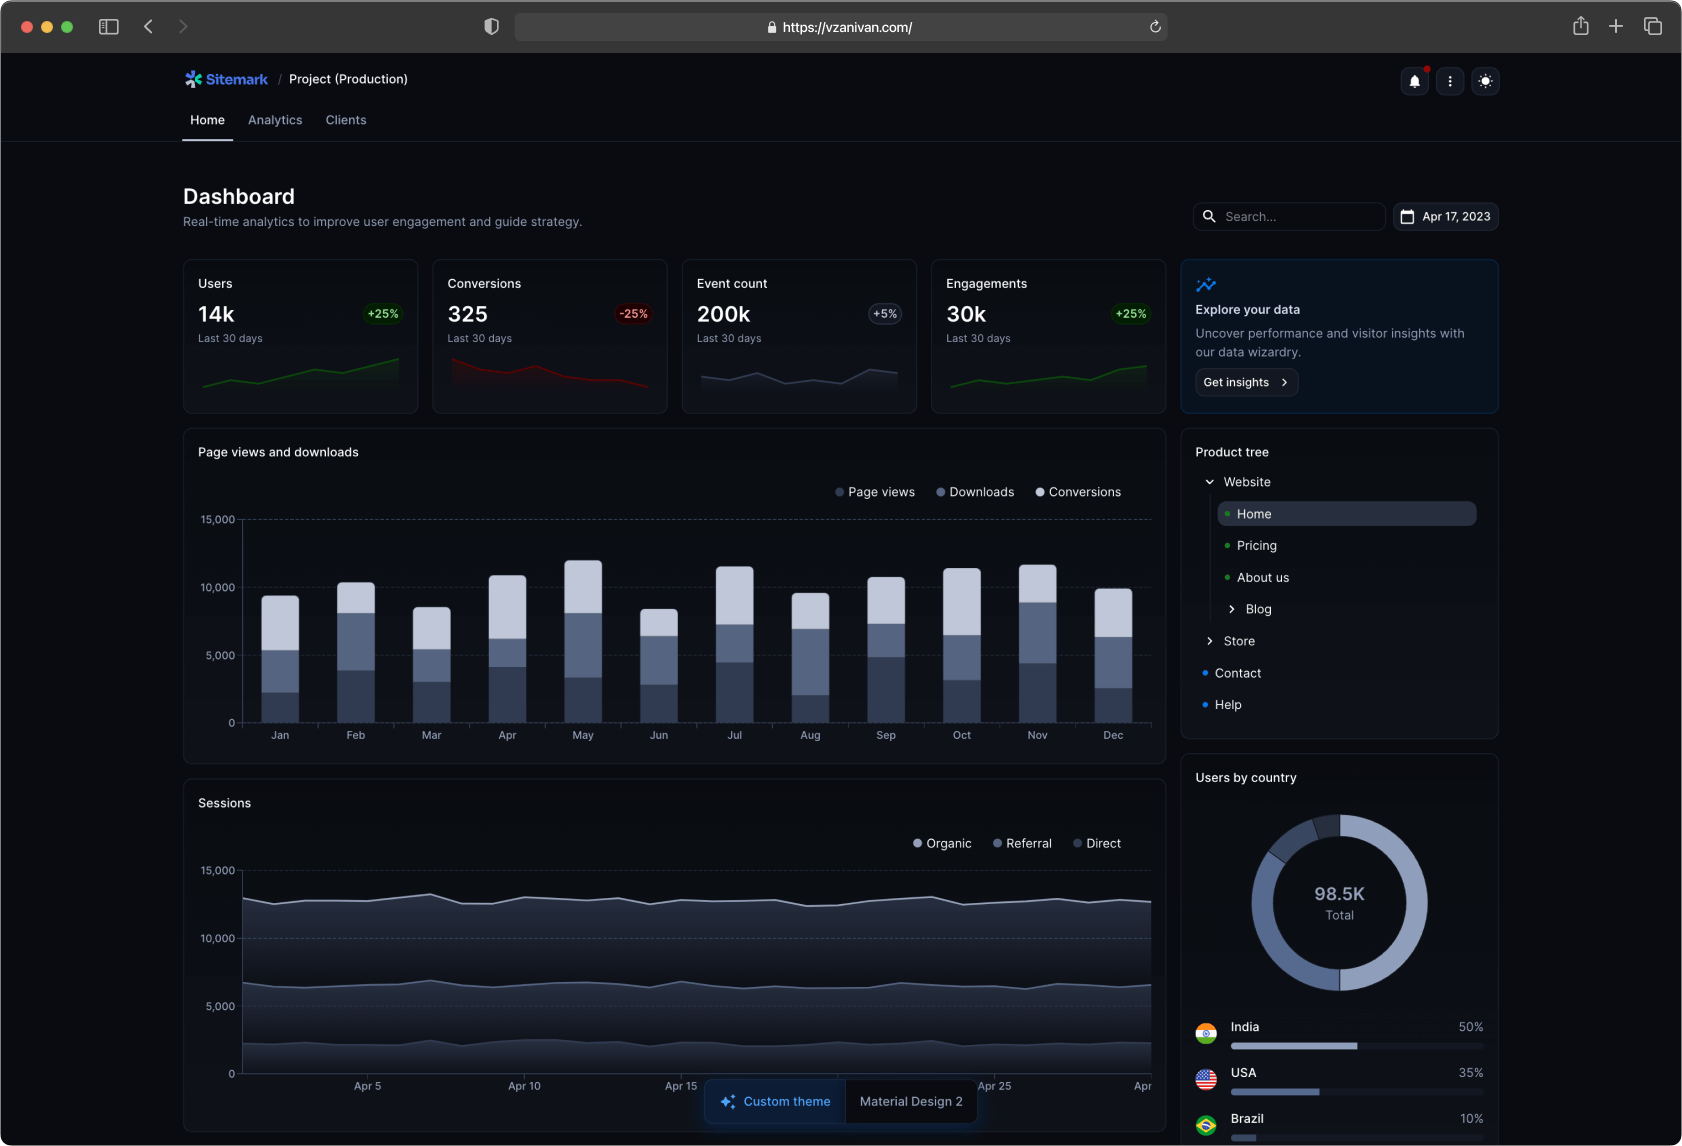
Task: Click the lock icon in address bar
Action: (772, 27)
